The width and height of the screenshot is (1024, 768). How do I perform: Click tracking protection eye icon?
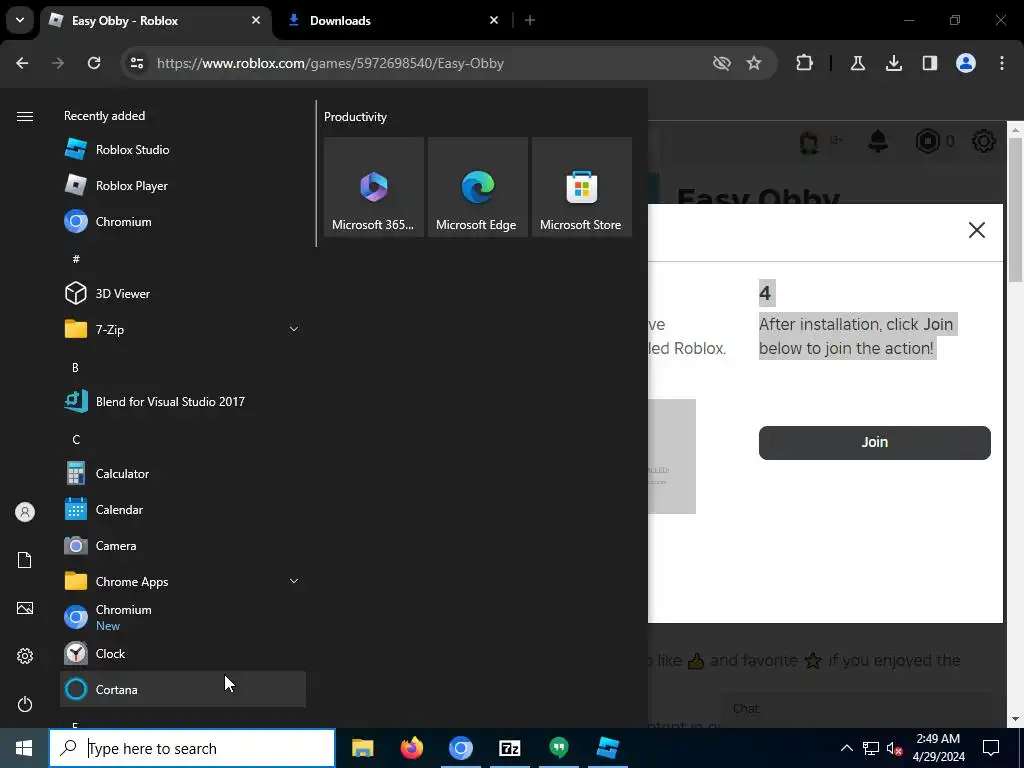(x=722, y=63)
